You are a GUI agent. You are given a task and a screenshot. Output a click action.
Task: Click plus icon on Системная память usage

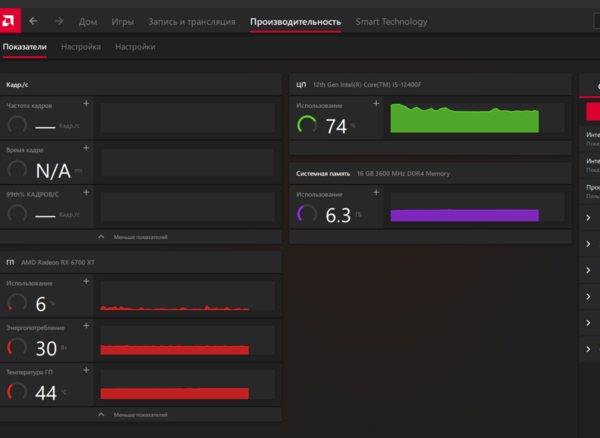coord(376,193)
